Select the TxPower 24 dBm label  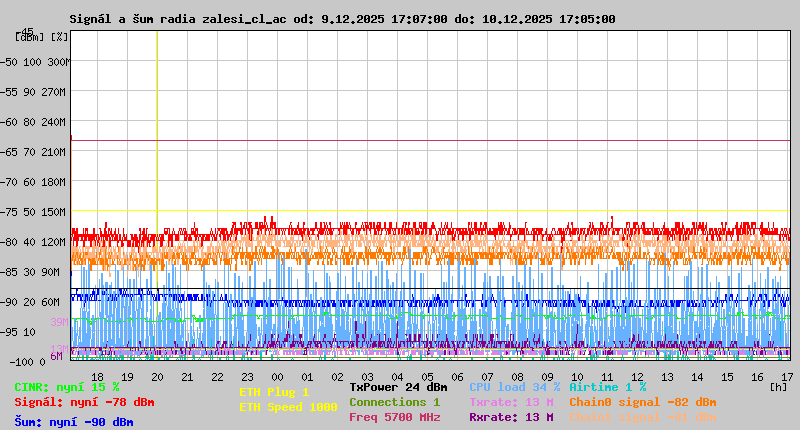(x=398, y=387)
